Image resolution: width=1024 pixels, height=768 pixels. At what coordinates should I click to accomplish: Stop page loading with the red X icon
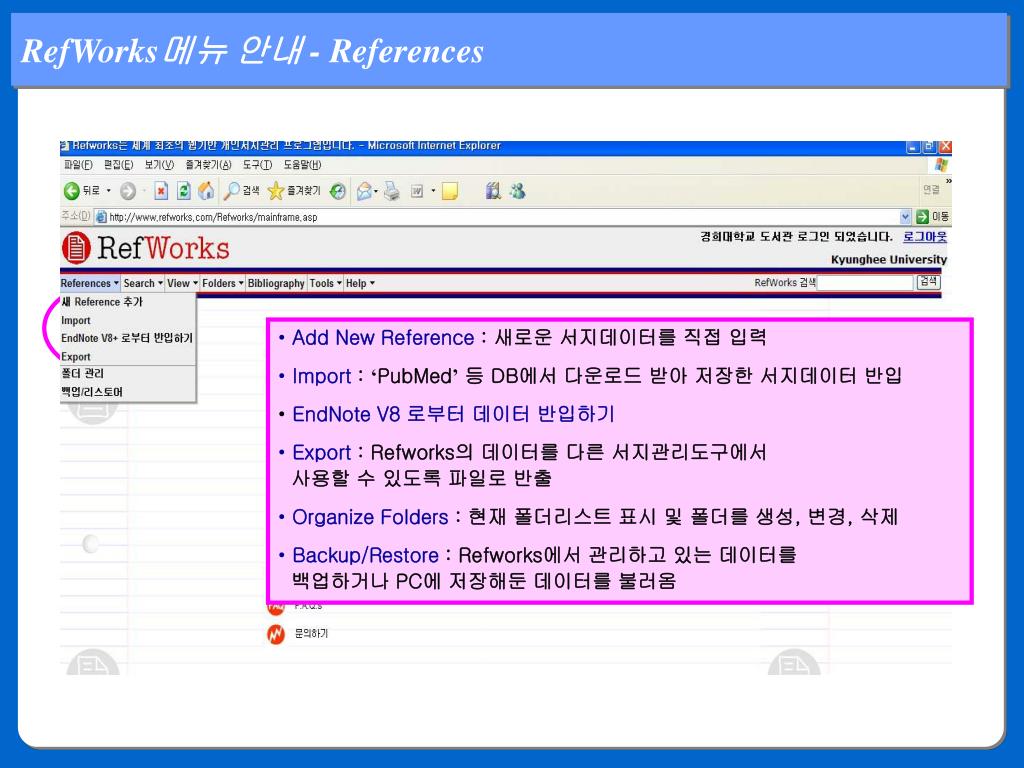point(161,191)
